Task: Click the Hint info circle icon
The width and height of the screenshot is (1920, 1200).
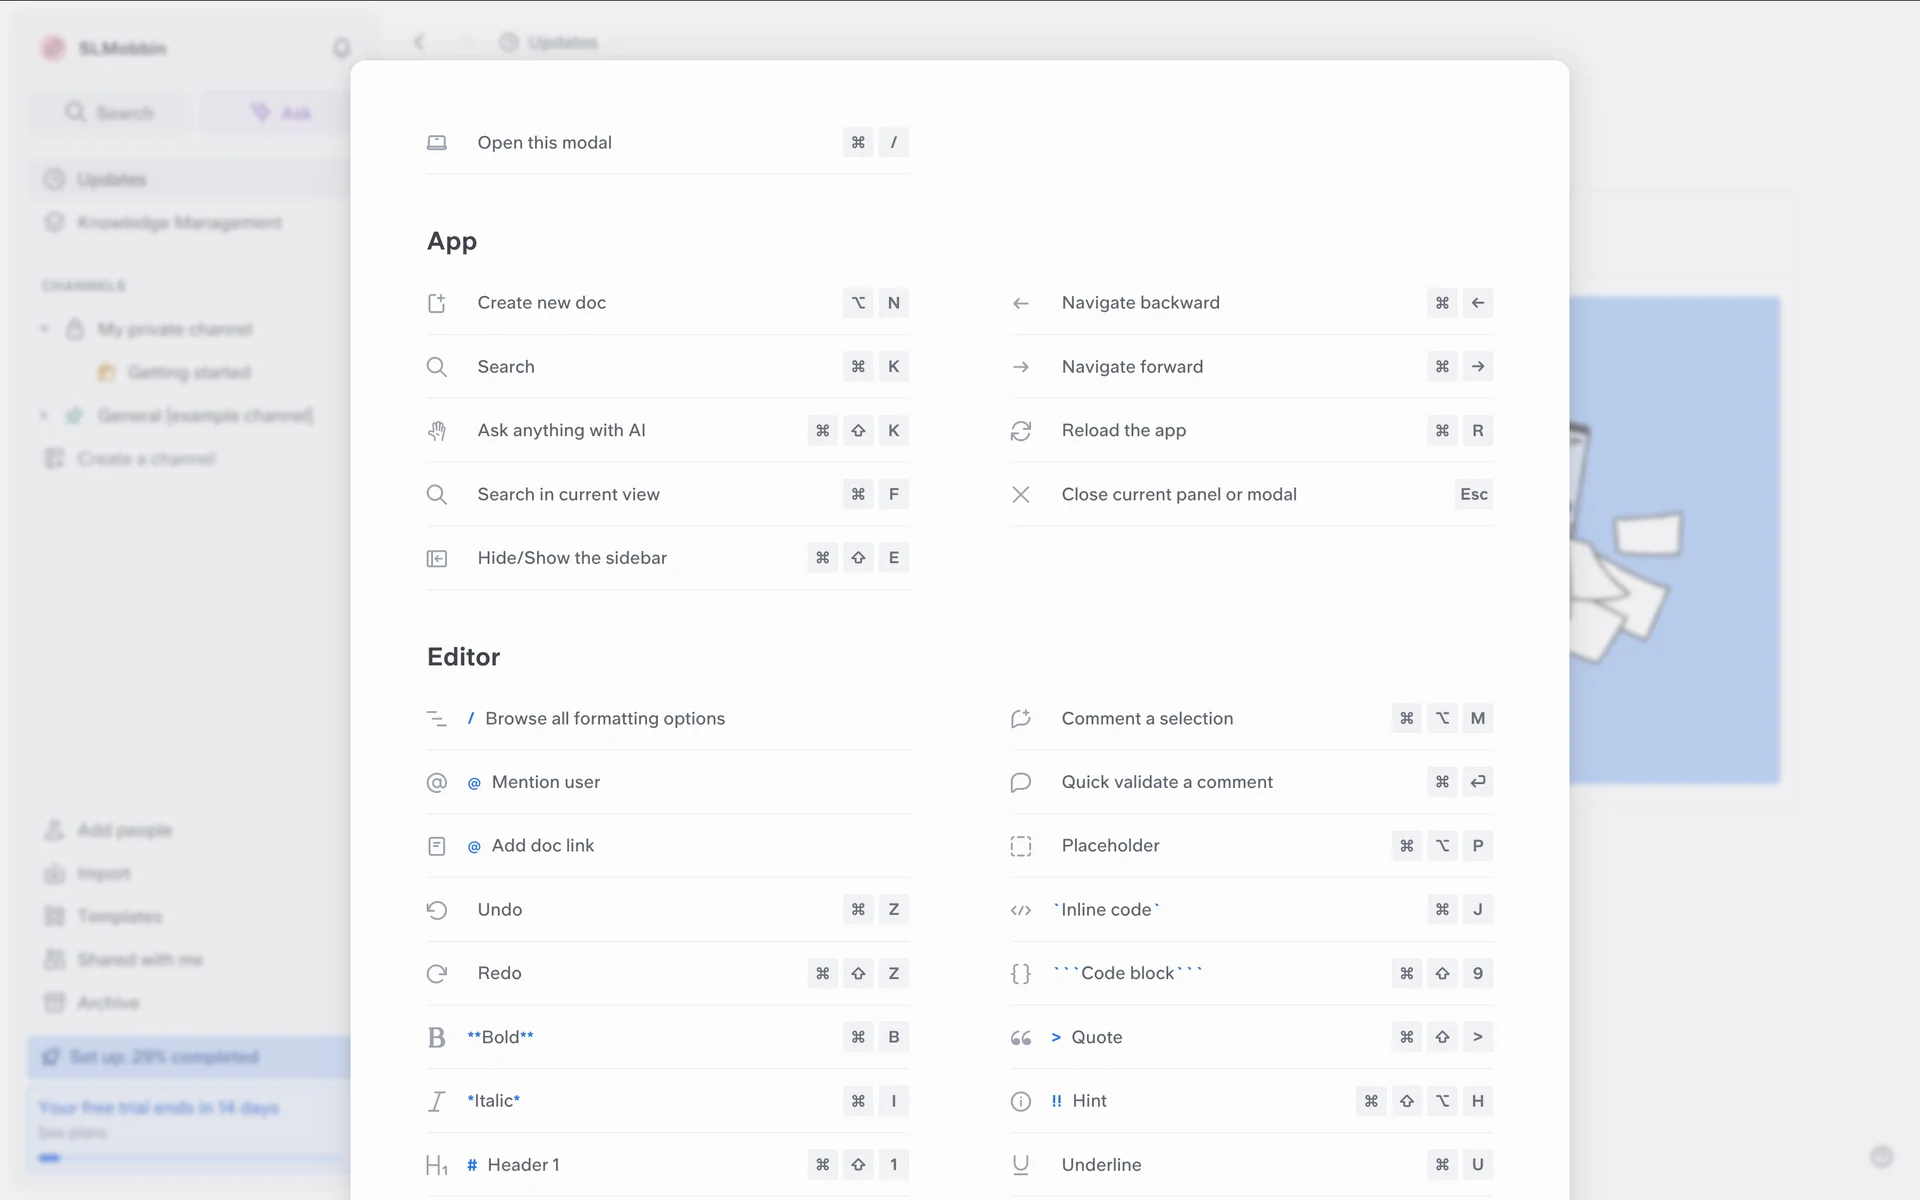Action: [1020, 1101]
